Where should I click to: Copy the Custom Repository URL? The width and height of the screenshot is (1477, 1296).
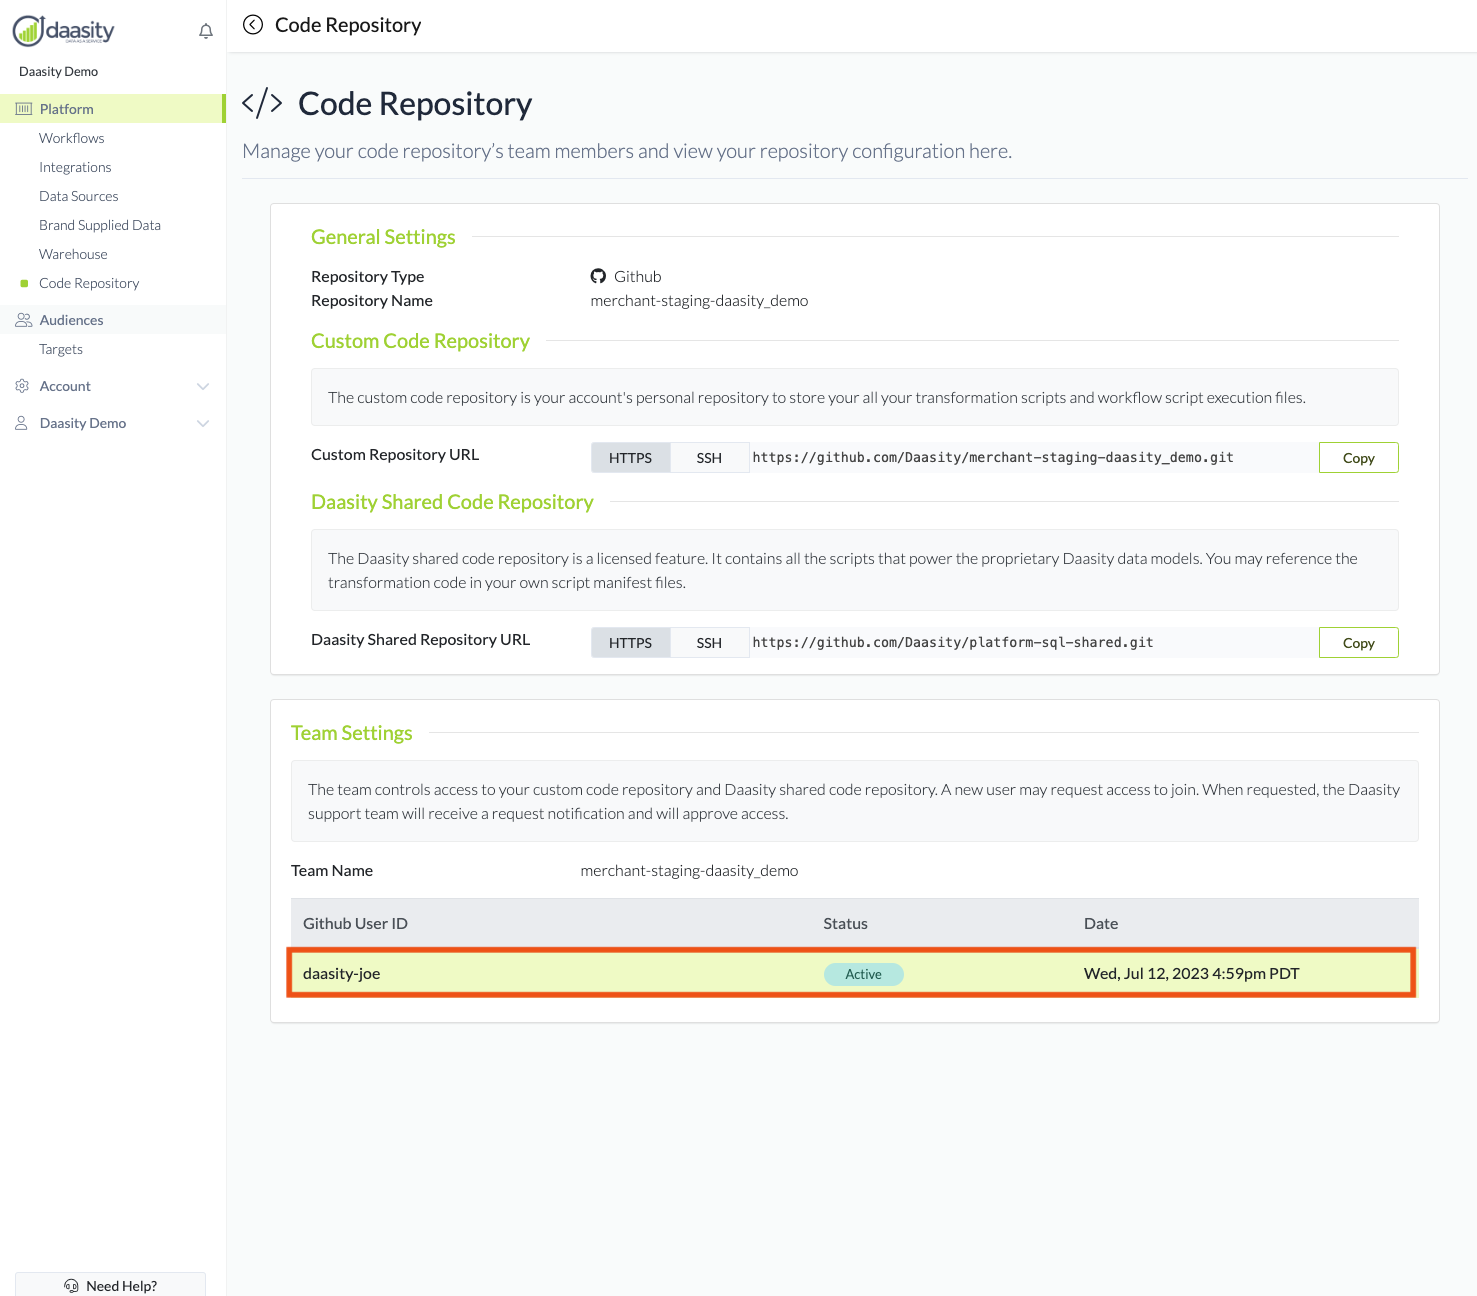[x=1358, y=458]
